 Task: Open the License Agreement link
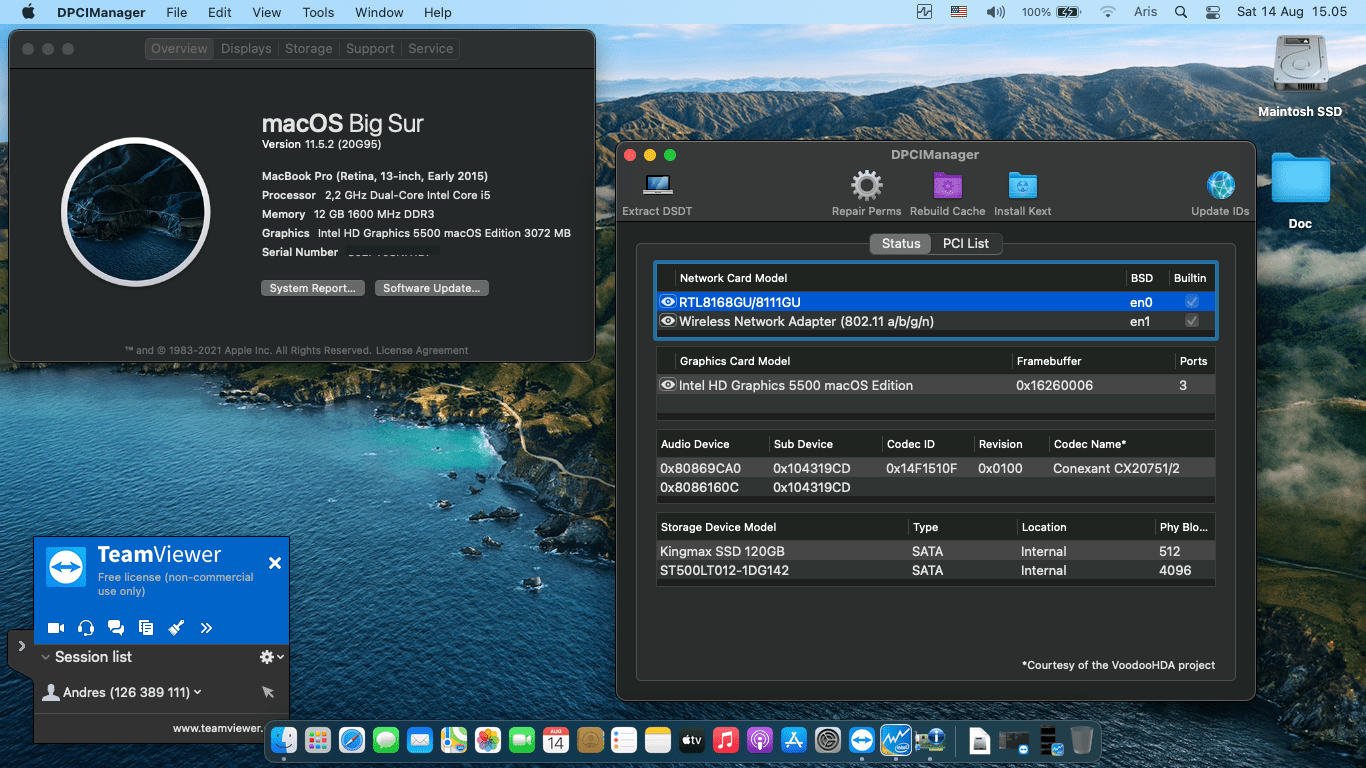(x=422, y=350)
